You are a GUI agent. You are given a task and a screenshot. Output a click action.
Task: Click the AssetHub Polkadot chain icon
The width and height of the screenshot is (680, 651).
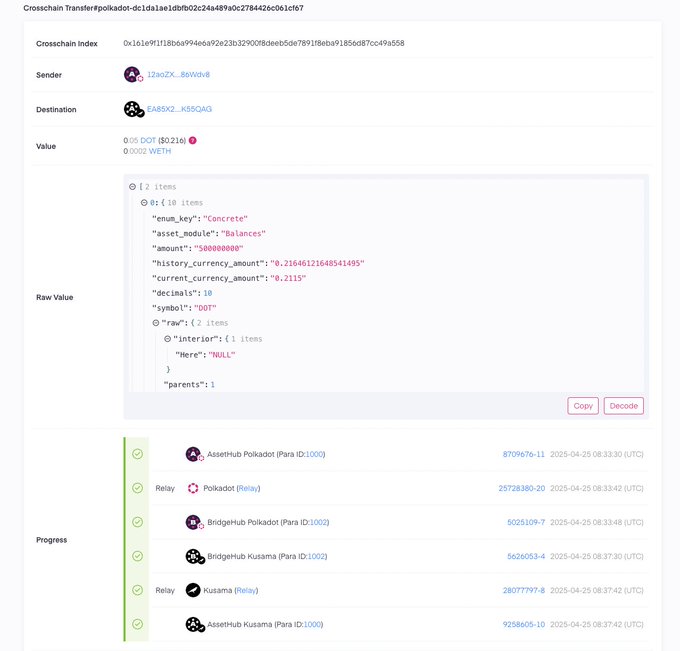pyautogui.click(x=193, y=454)
